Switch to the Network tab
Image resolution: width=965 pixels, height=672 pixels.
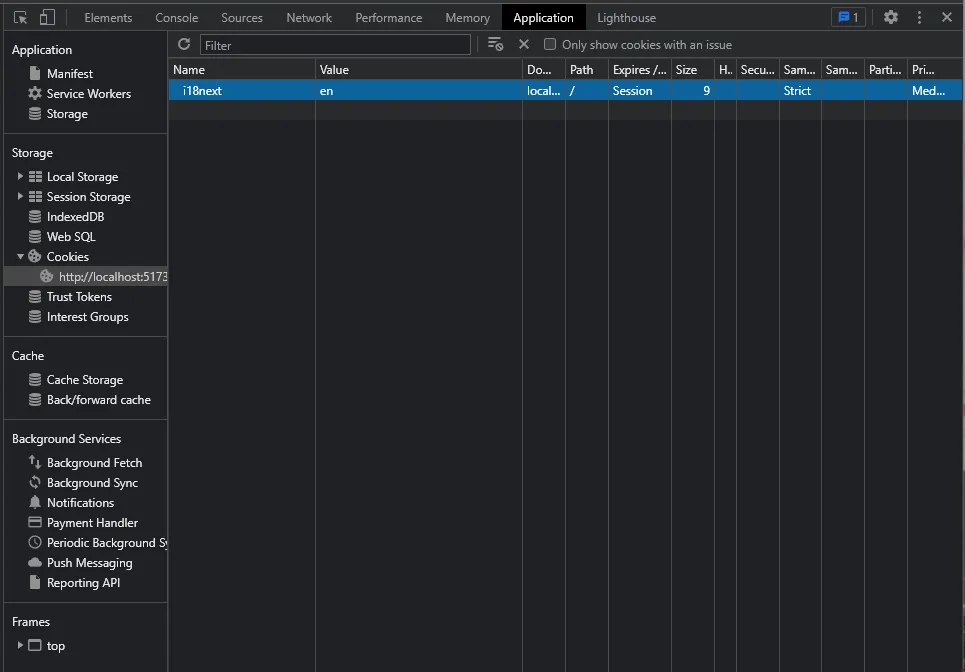click(x=309, y=18)
